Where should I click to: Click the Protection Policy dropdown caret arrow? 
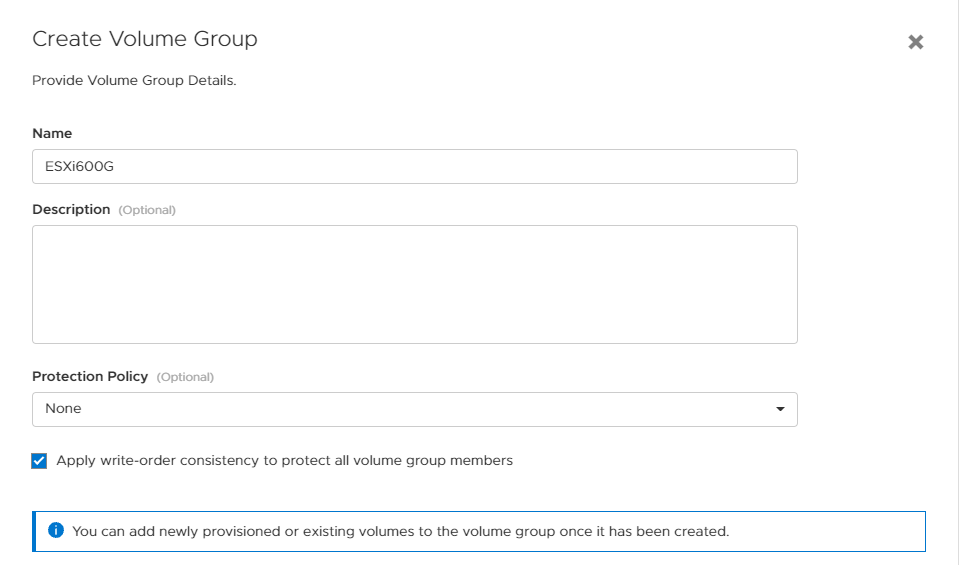(780, 409)
